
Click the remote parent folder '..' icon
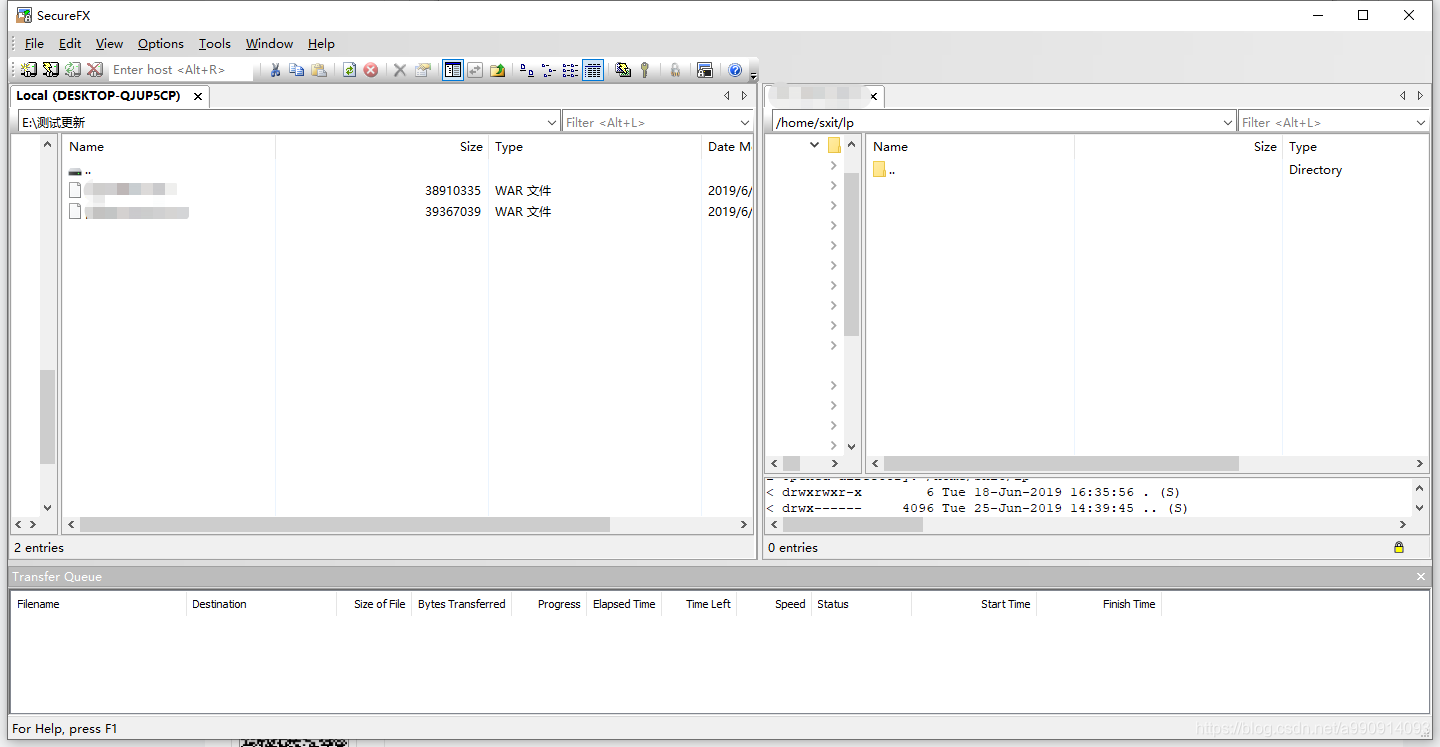tap(880, 169)
